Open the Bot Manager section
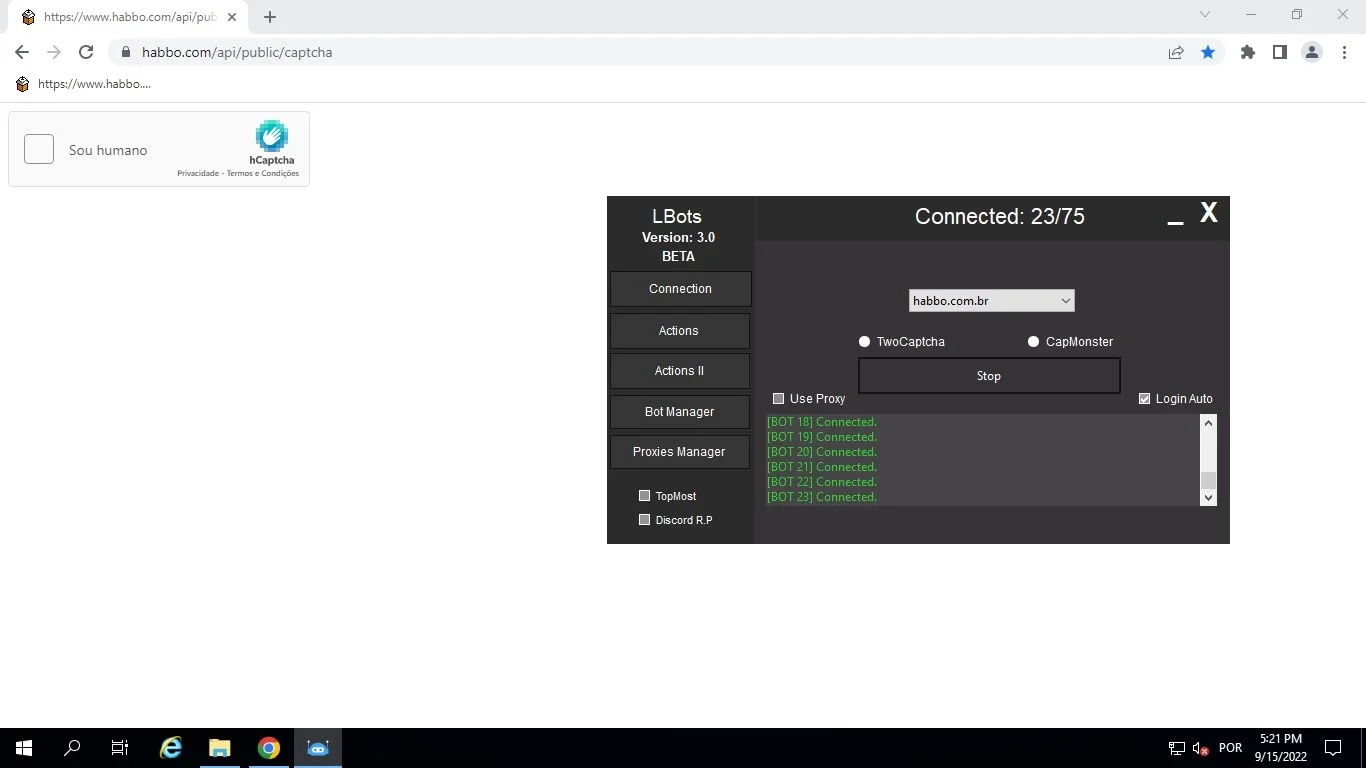The width and height of the screenshot is (1366, 768). point(679,412)
